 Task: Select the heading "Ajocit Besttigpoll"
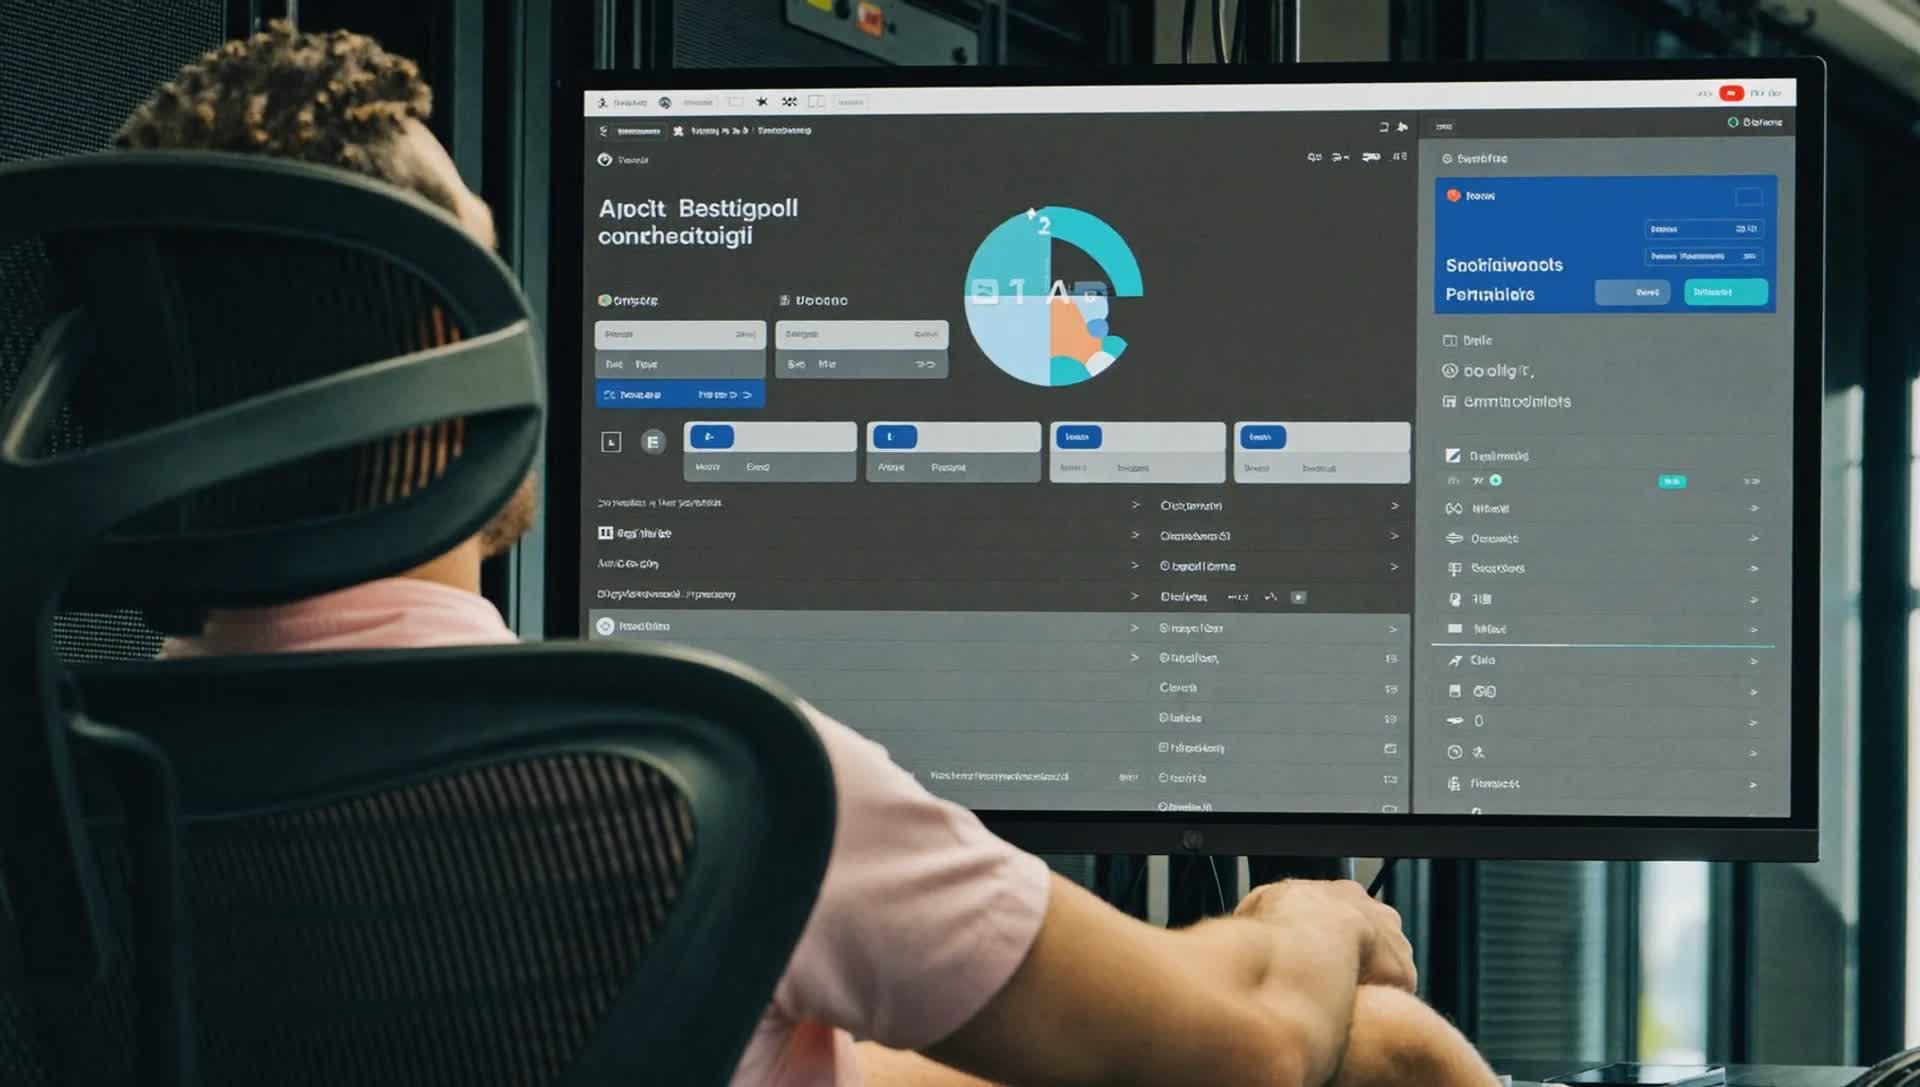point(698,208)
